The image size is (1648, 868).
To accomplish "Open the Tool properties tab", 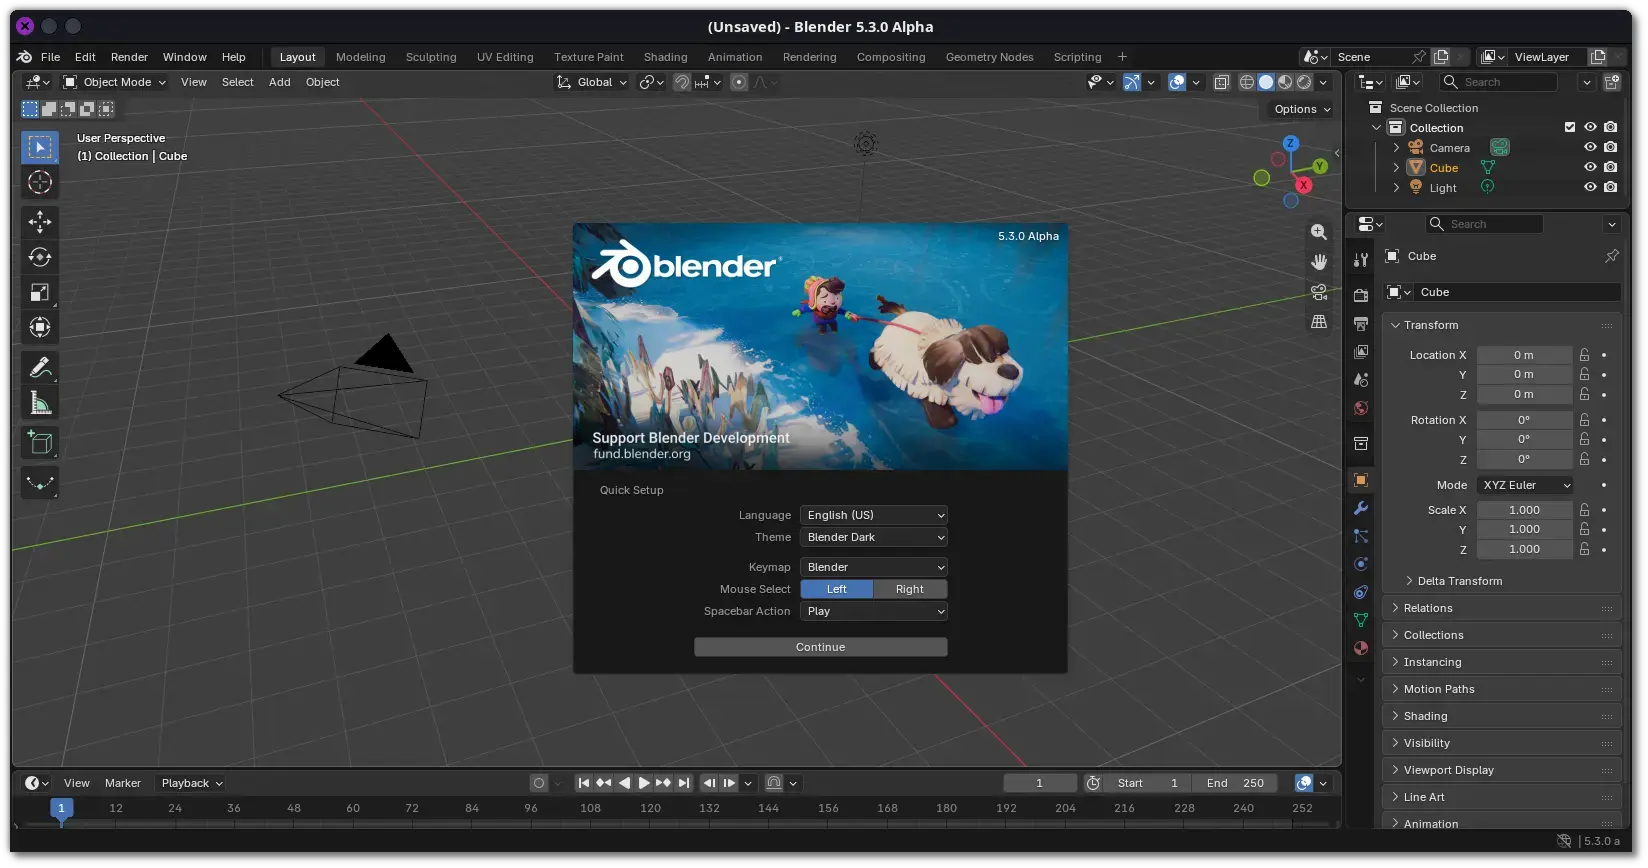I will pyautogui.click(x=1361, y=260).
